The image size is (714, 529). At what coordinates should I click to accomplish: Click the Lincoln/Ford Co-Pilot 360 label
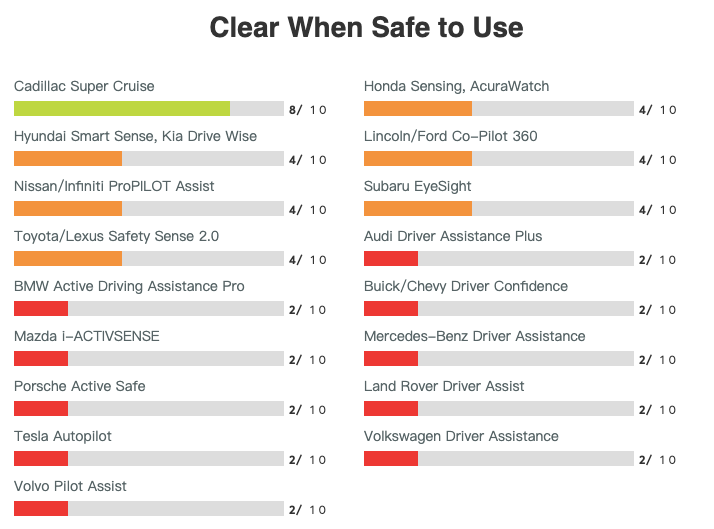(x=450, y=137)
